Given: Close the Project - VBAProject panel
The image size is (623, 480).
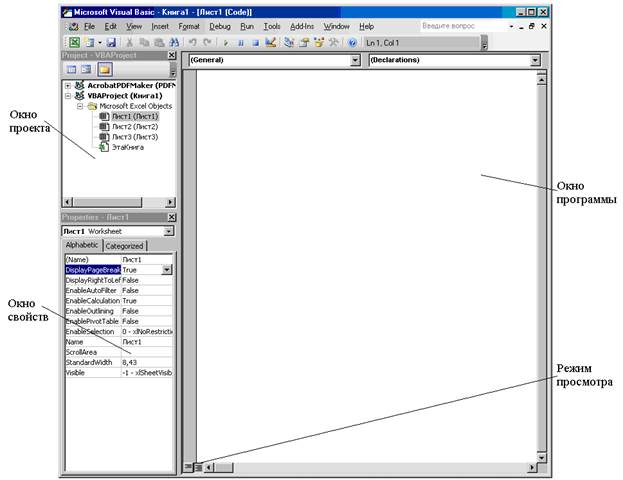Looking at the screenshot, I should (x=171, y=55).
